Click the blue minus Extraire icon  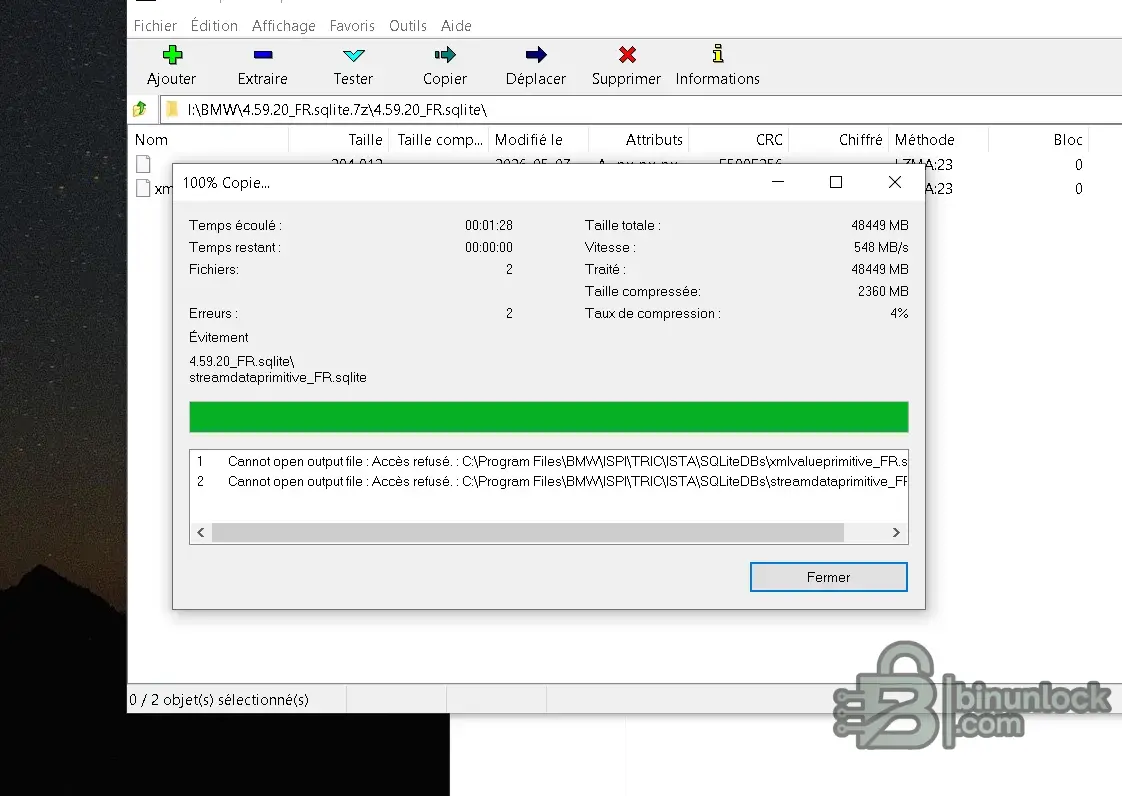pyautogui.click(x=263, y=55)
